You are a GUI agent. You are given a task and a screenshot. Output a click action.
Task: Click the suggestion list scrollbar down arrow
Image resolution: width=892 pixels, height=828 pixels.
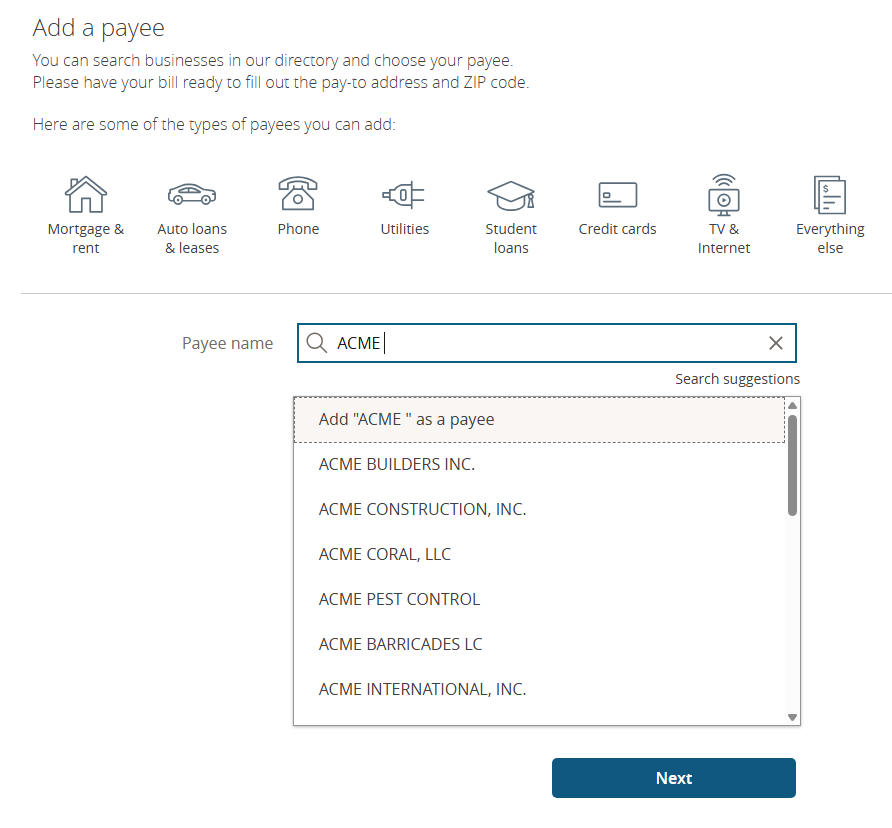point(792,718)
